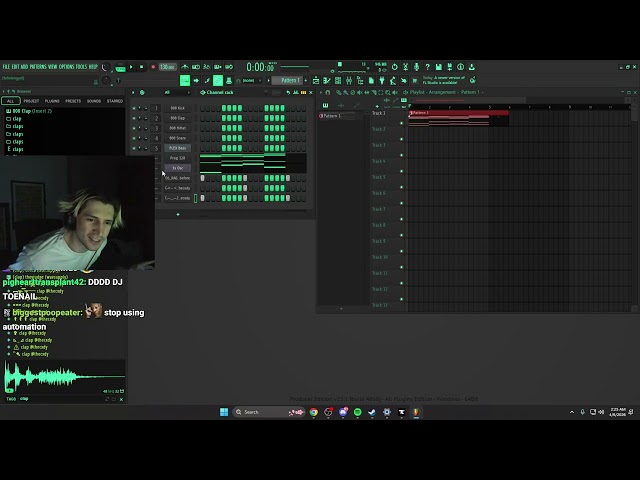640x480 pixels.
Task: Click the 130 tempo field
Action: tap(167, 67)
